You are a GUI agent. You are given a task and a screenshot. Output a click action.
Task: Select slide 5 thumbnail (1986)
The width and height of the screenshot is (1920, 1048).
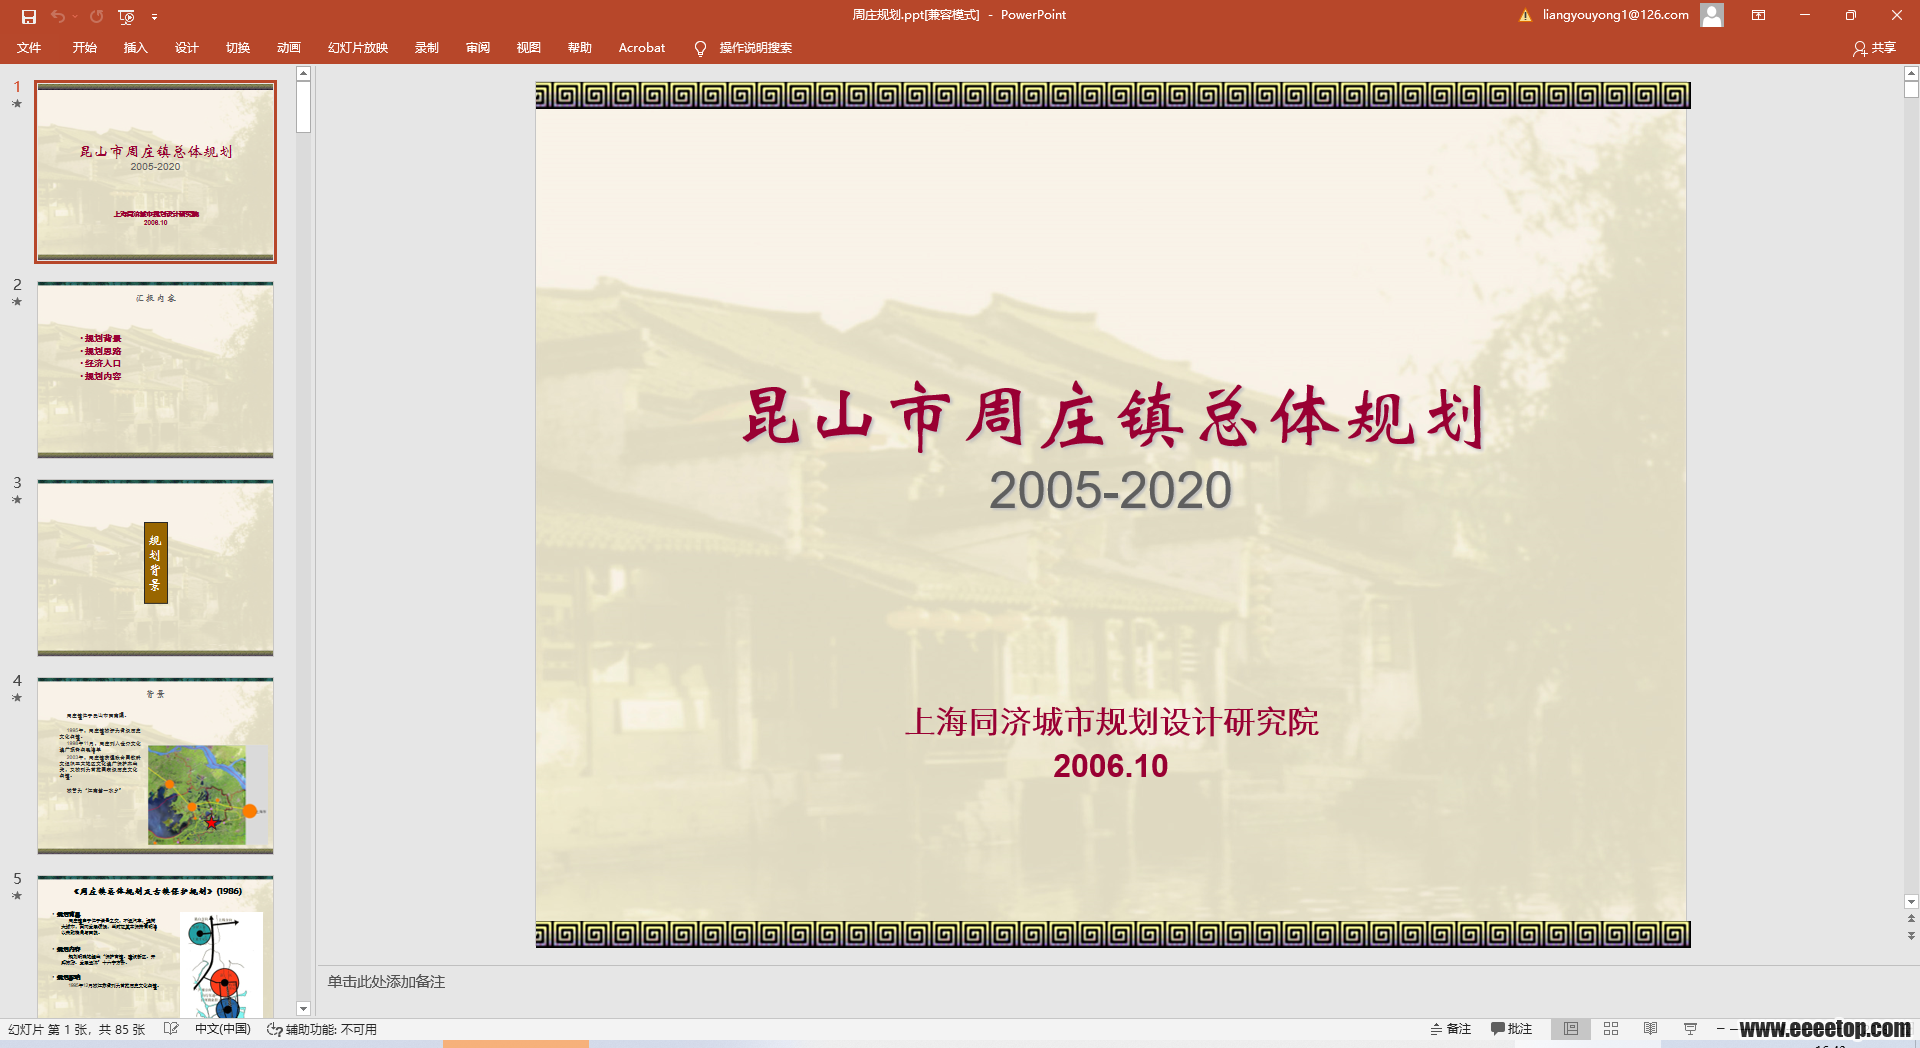click(155, 946)
